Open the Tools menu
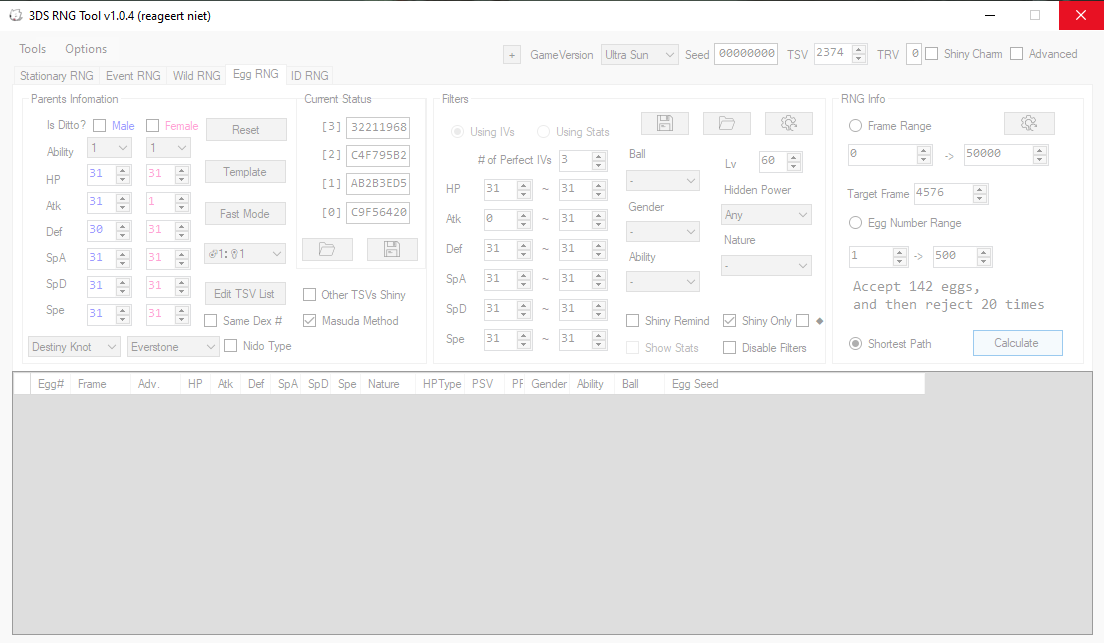Image resolution: width=1104 pixels, height=643 pixels. click(x=32, y=49)
